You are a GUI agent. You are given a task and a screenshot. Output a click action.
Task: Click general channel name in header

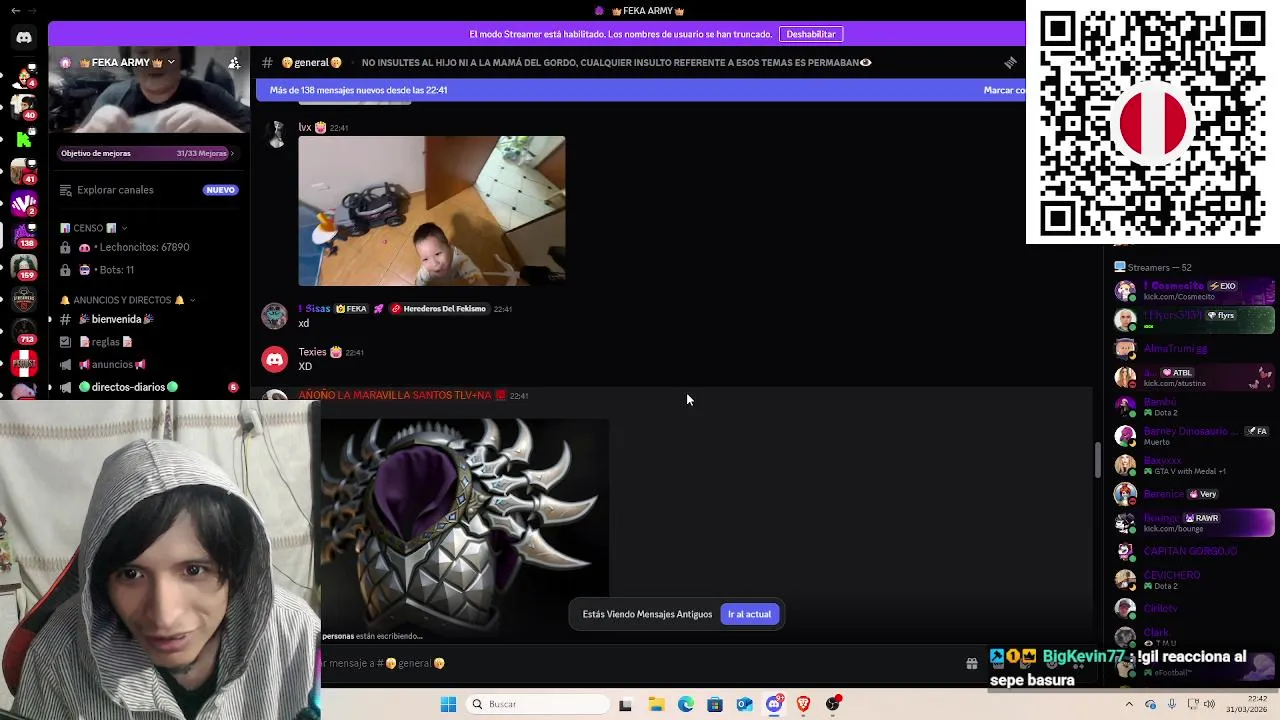311,62
